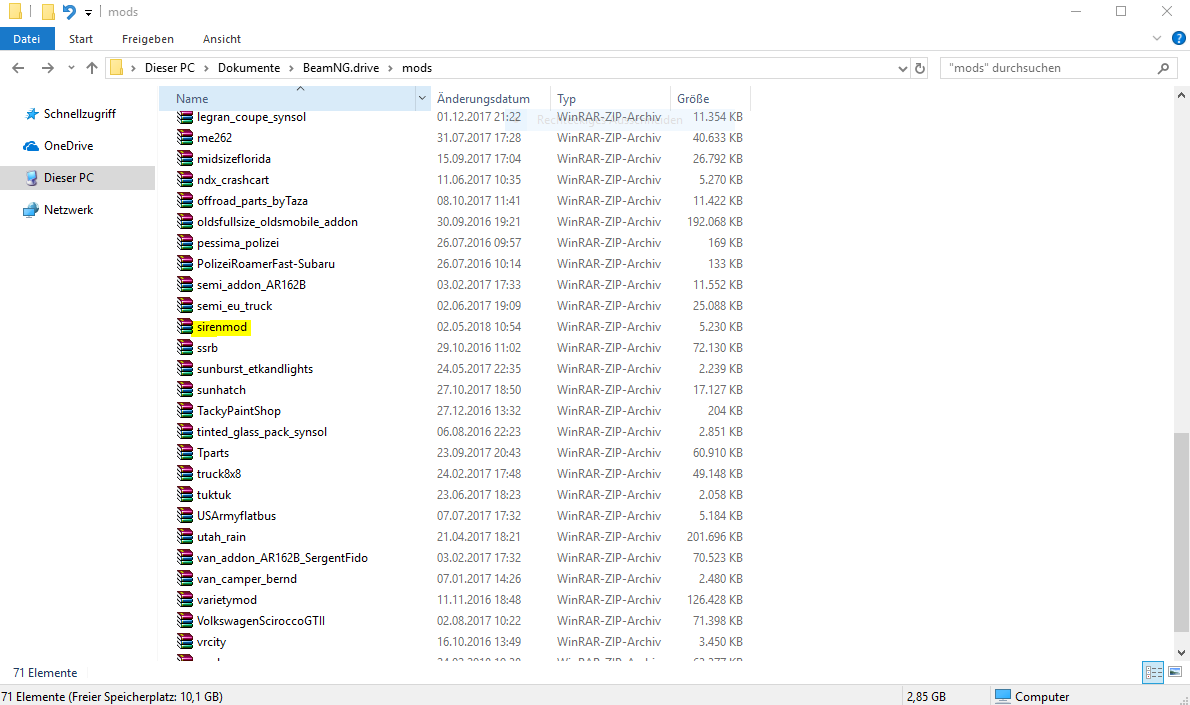Click the OneDrive cloud icon
This screenshot has height=705, width=1190.
tap(31, 146)
